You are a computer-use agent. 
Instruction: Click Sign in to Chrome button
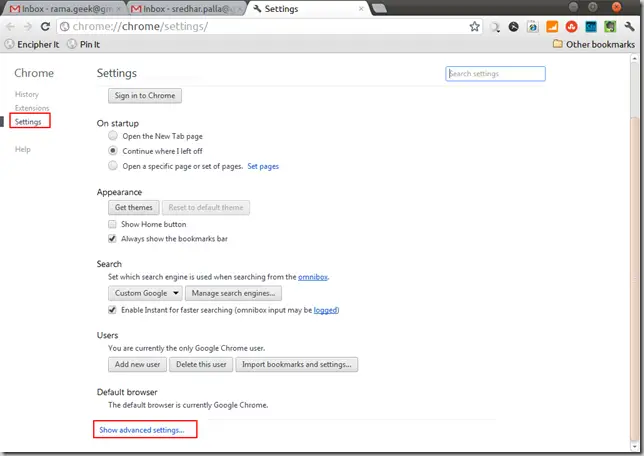[145, 96]
